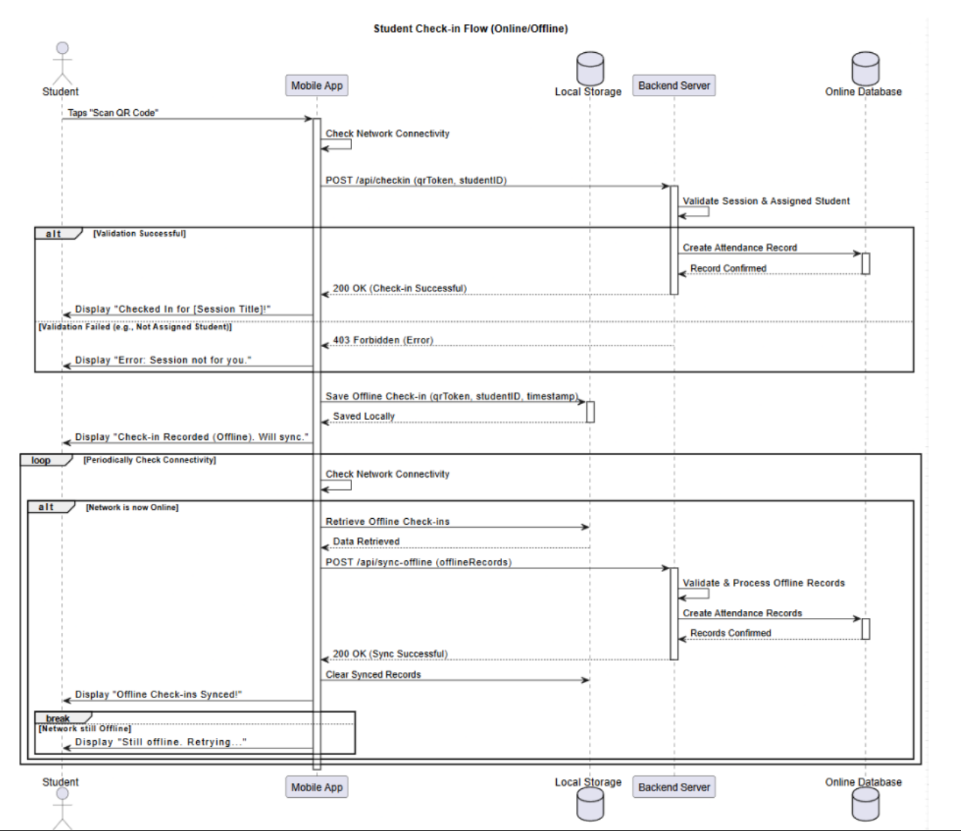
Task: Click '200 OK (Check-in Successful)' response
Action: [400, 288]
